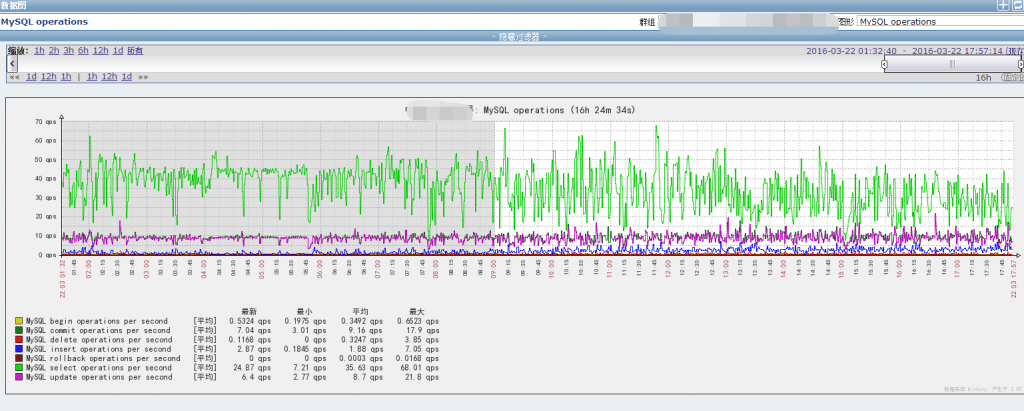This screenshot has height=411, width=1024.
Task: Move back 1h using link just before the | separator
Action: [66, 76]
